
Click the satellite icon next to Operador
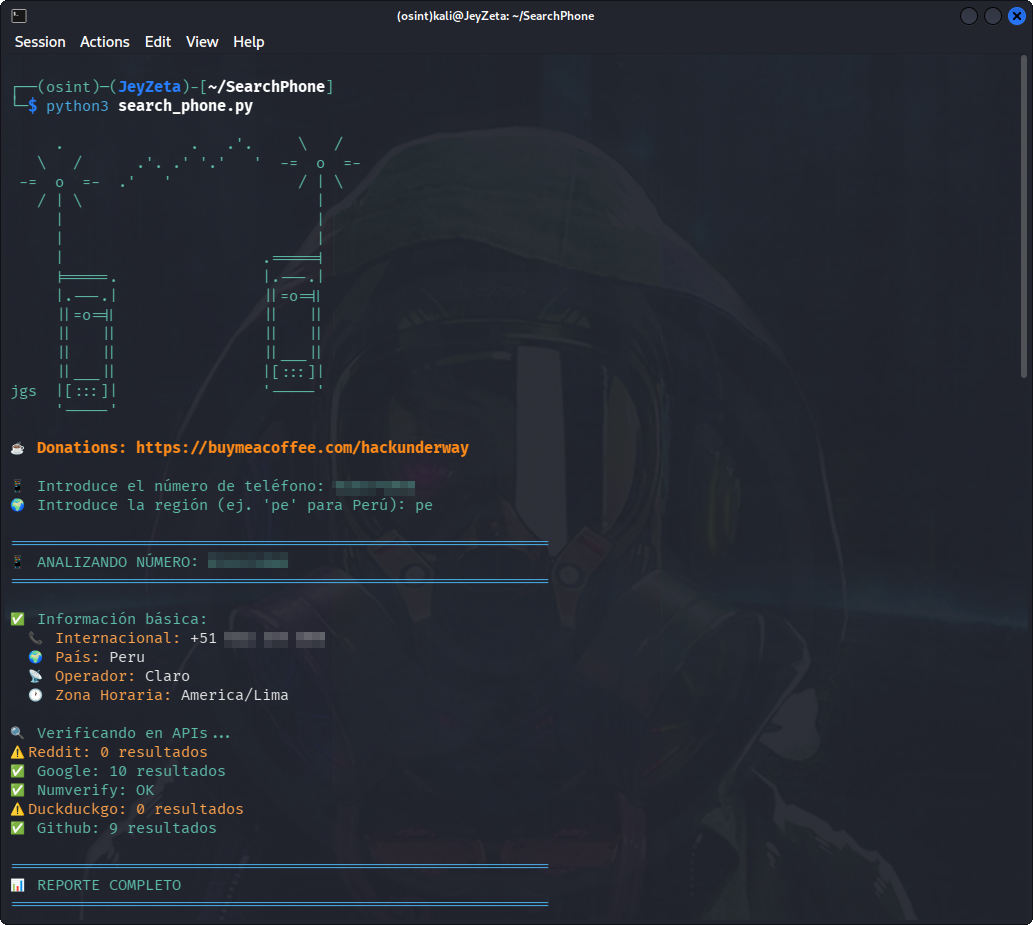coord(36,677)
